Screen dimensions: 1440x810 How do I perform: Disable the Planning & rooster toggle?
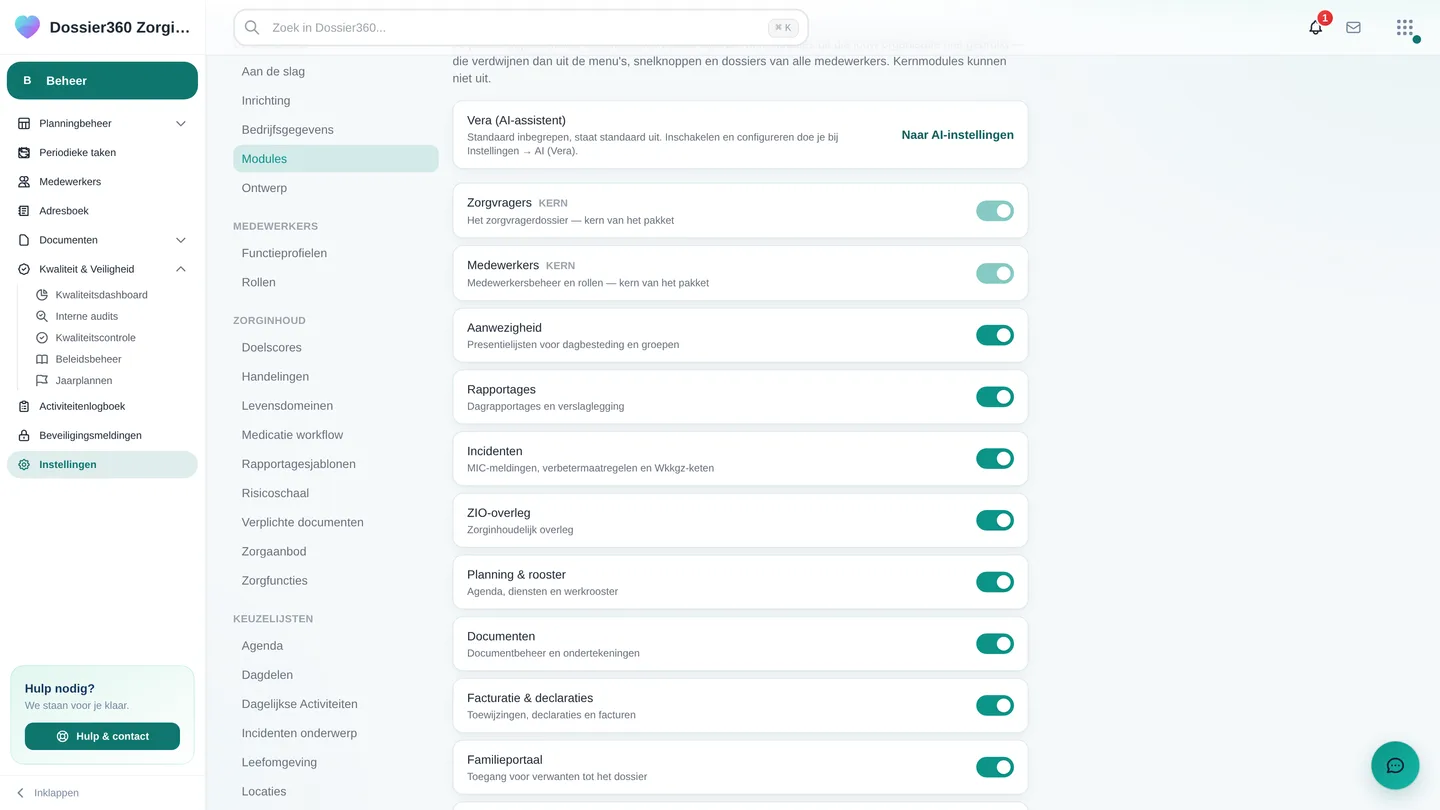click(x=995, y=582)
